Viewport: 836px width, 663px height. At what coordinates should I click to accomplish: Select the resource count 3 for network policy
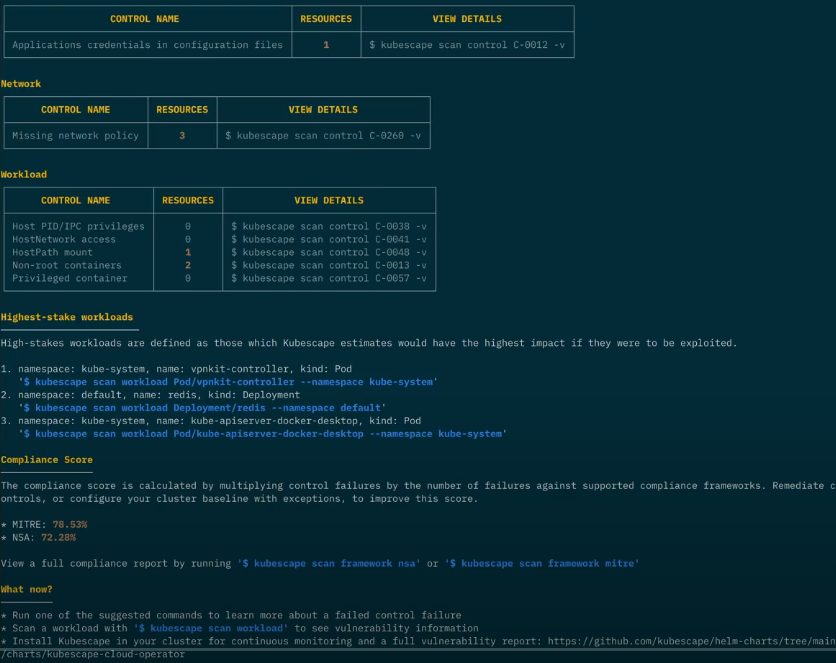pyautogui.click(x=182, y=135)
